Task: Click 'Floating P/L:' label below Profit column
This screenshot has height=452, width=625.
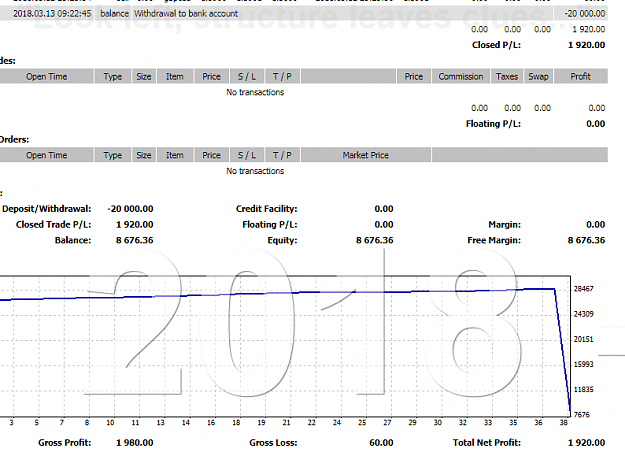Action: (x=493, y=124)
